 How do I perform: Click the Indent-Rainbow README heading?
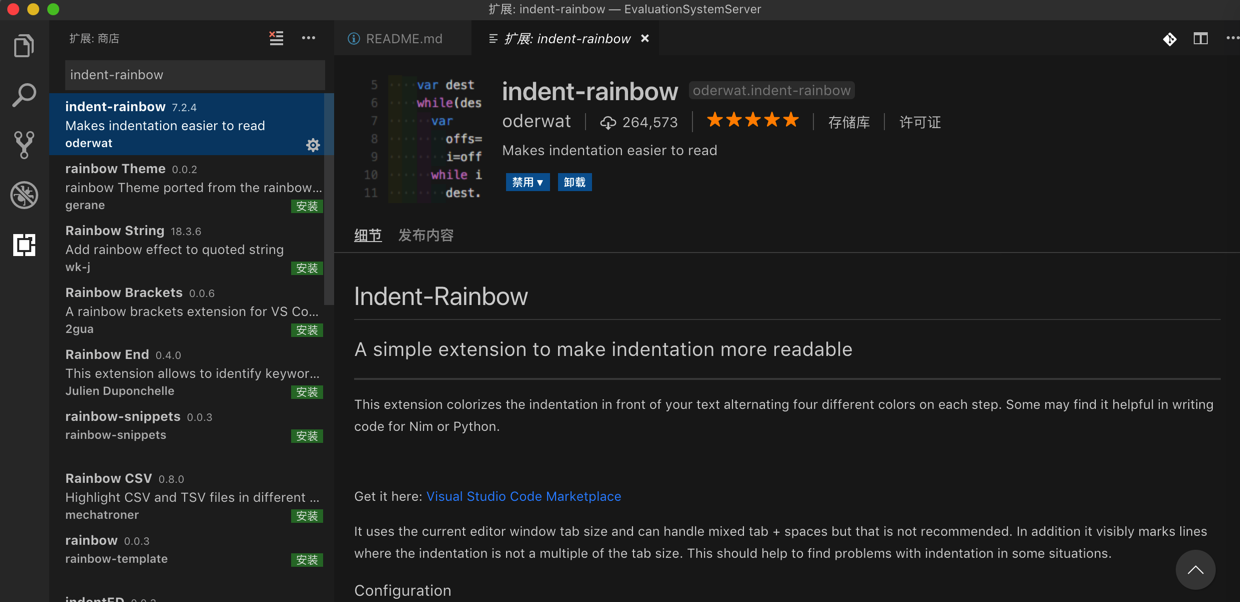click(441, 296)
